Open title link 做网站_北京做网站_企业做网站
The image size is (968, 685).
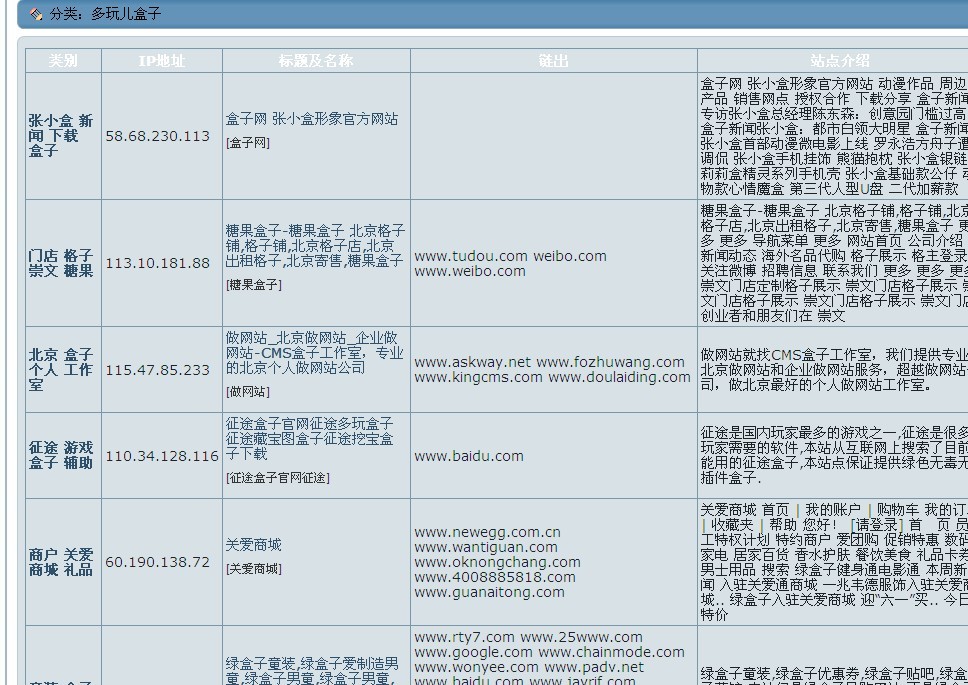tap(314, 353)
